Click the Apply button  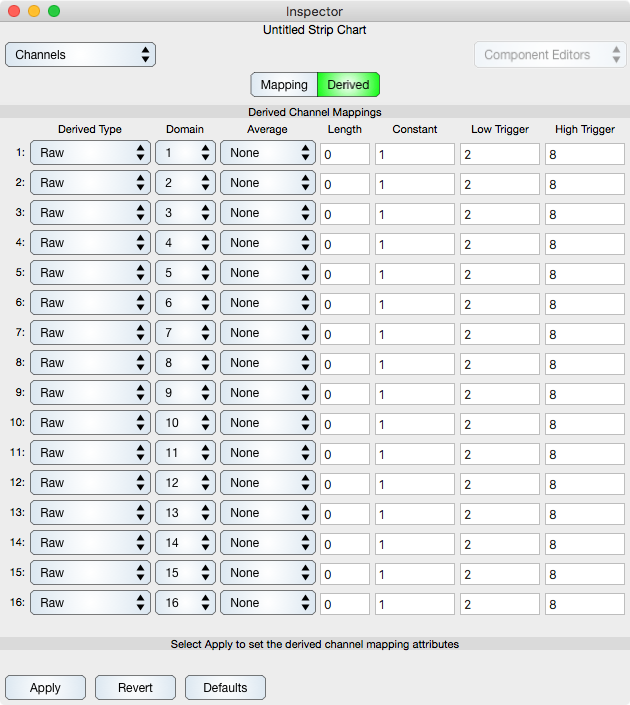coord(45,687)
